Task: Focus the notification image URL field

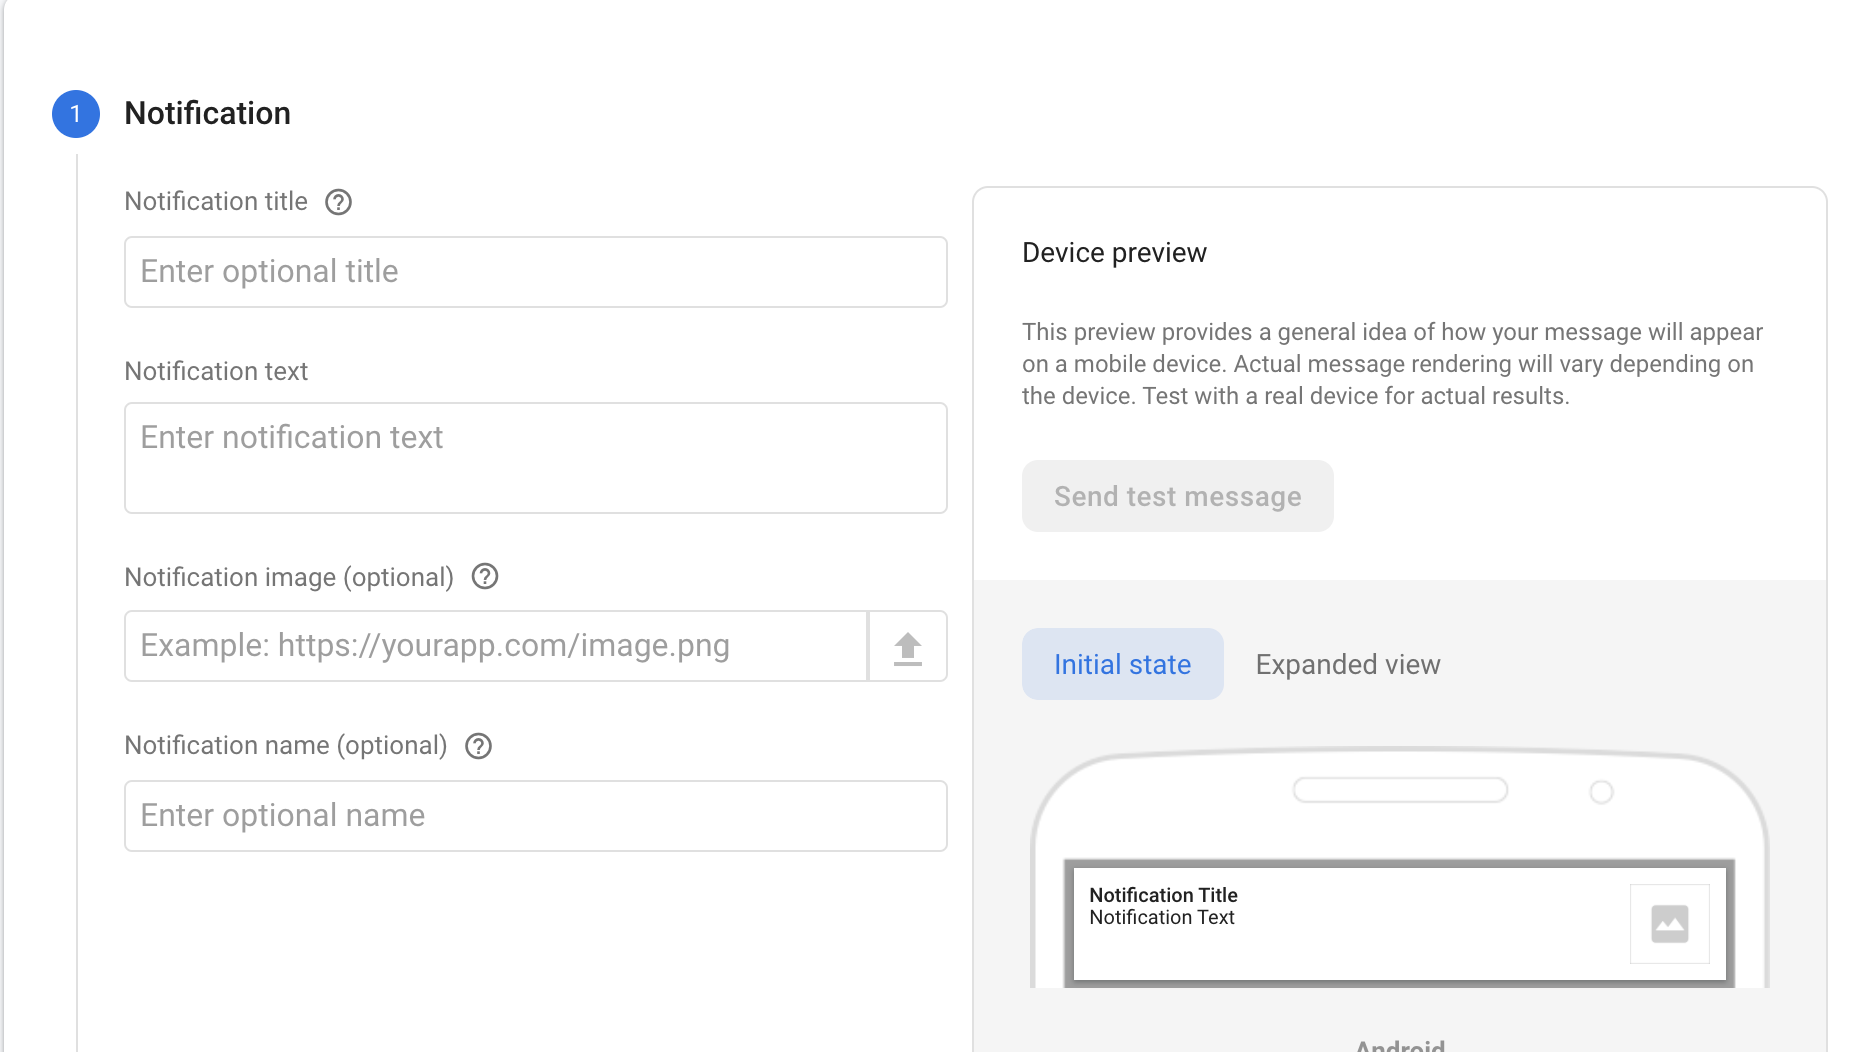Action: (496, 646)
